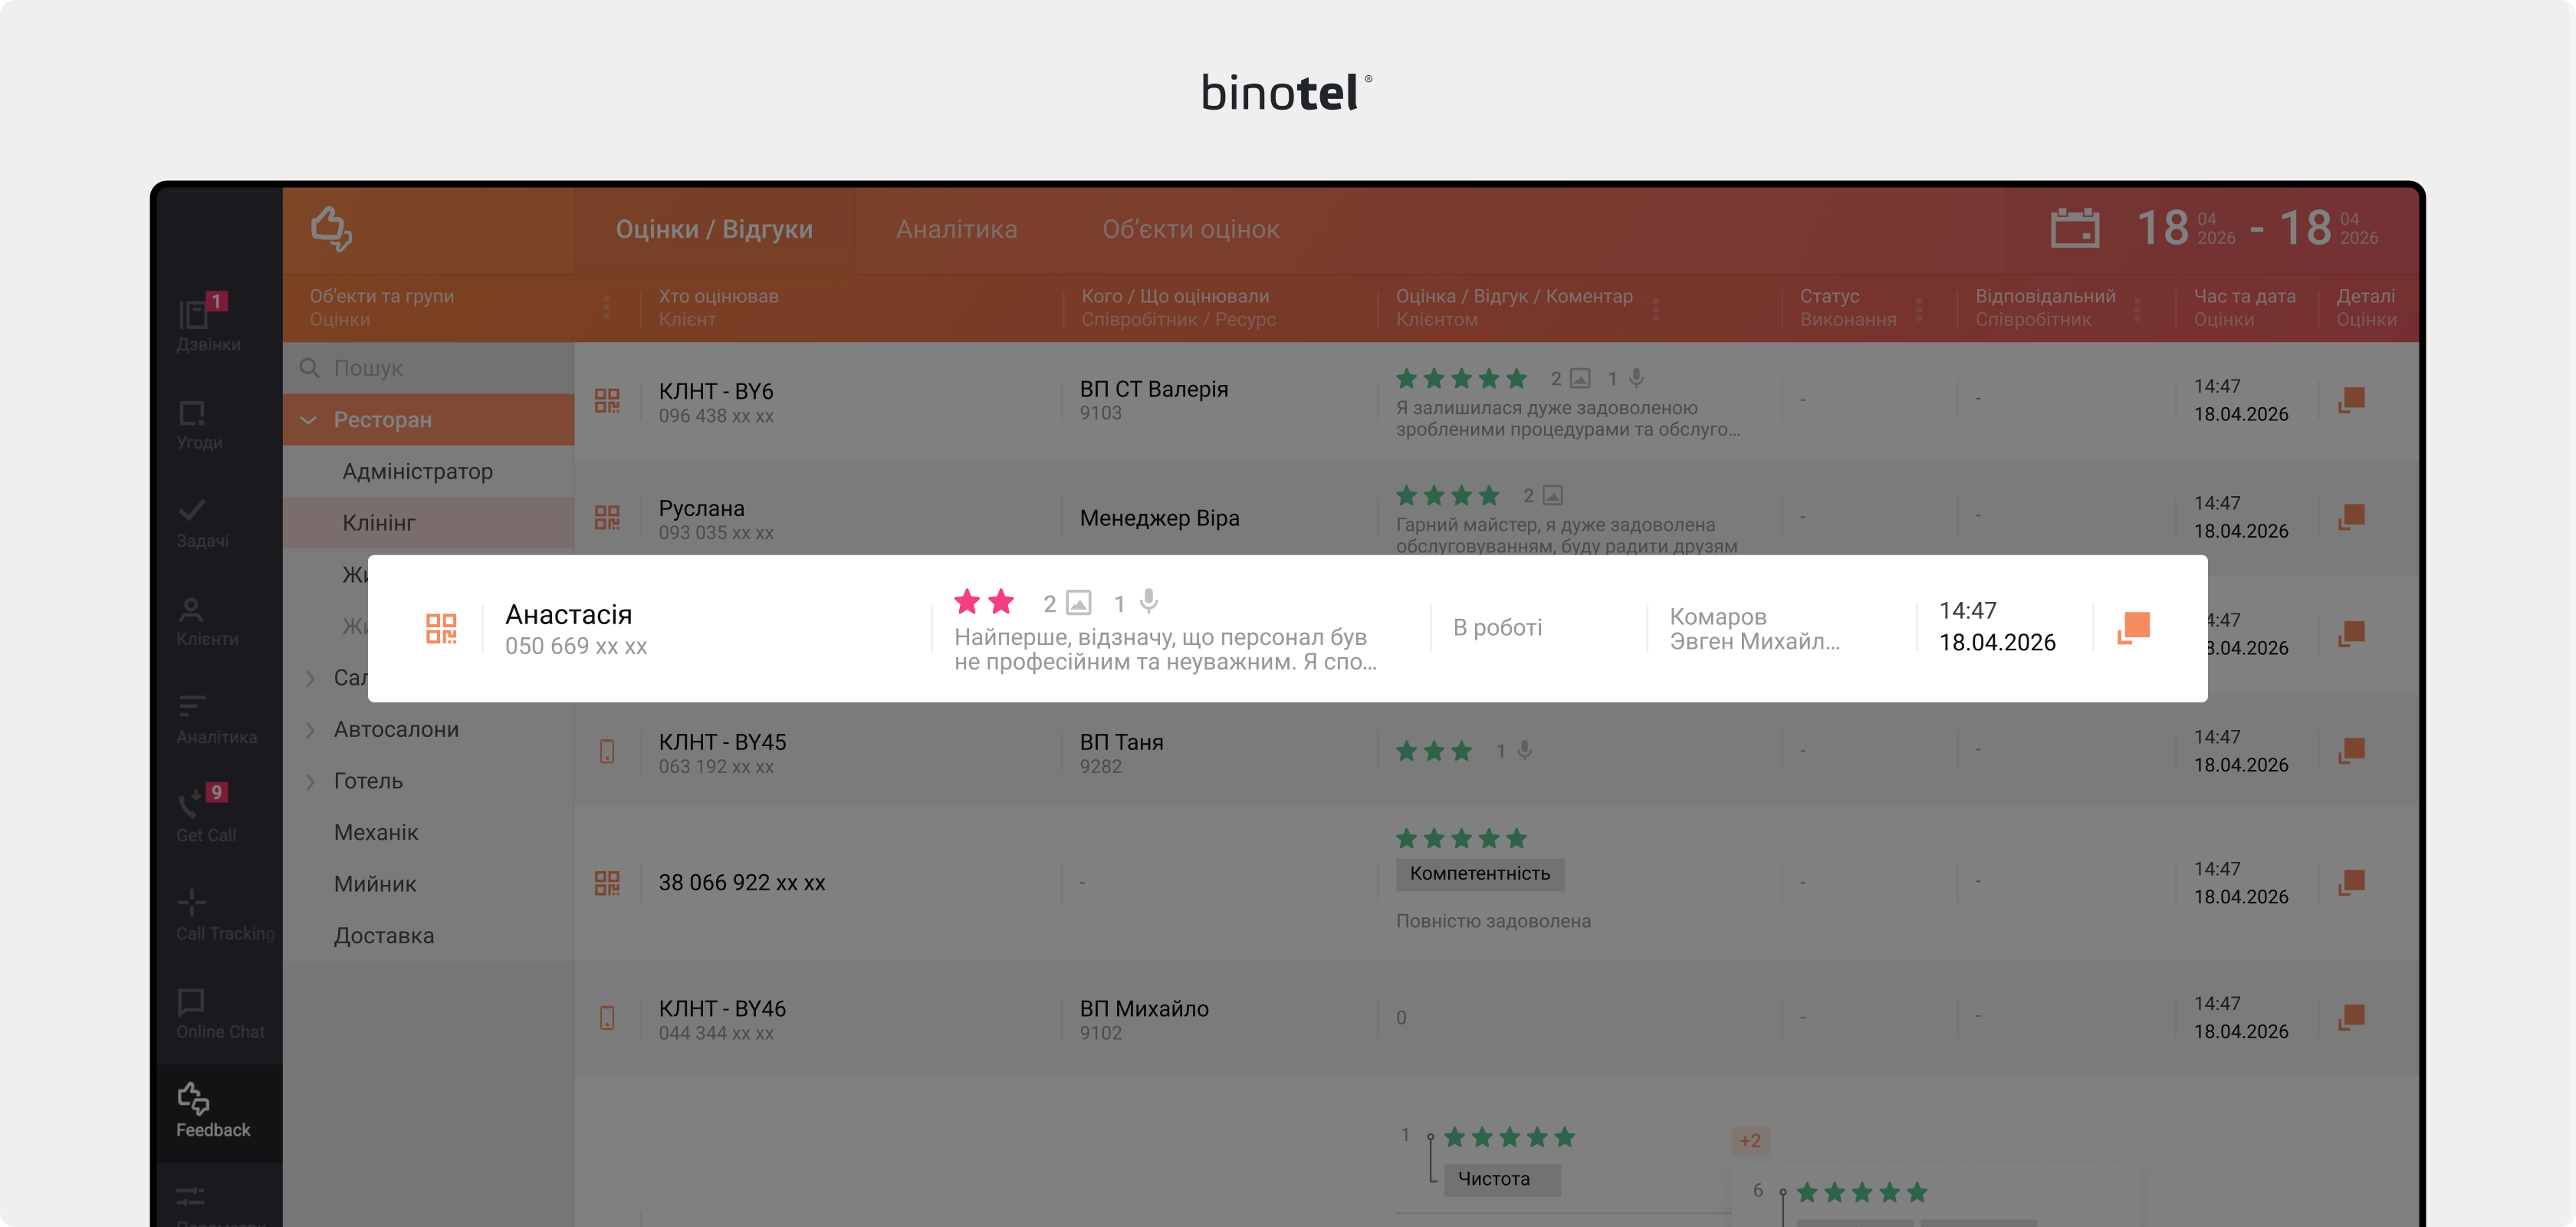Click the two-star rating for Анастасія

tap(984, 601)
